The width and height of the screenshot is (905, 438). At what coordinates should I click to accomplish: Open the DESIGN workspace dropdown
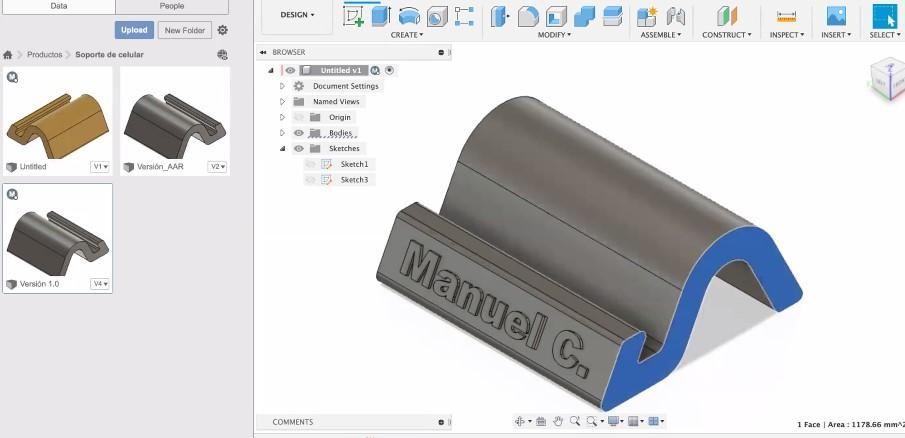coord(297,15)
